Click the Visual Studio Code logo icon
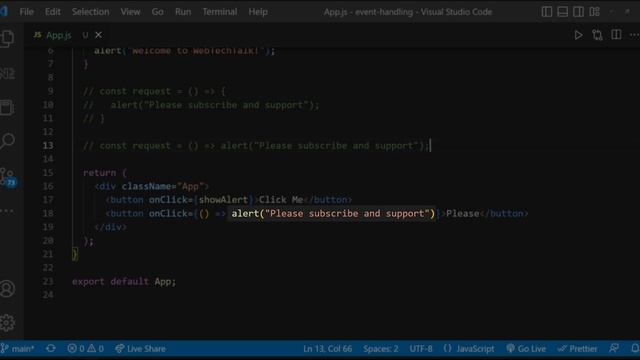Screen dimensions: 640x360 (3, 11)
